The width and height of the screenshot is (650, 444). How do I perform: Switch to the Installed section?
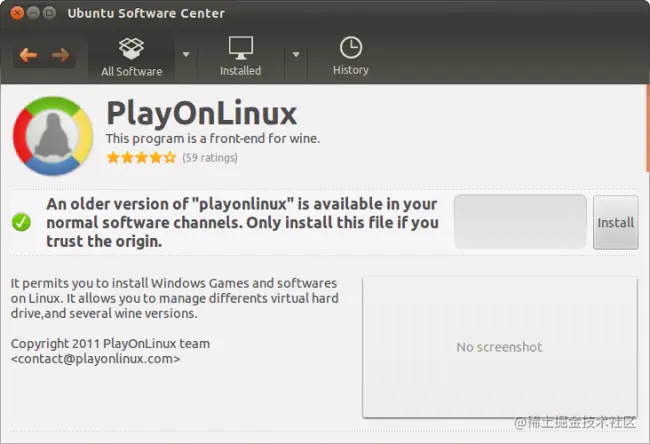(240, 57)
